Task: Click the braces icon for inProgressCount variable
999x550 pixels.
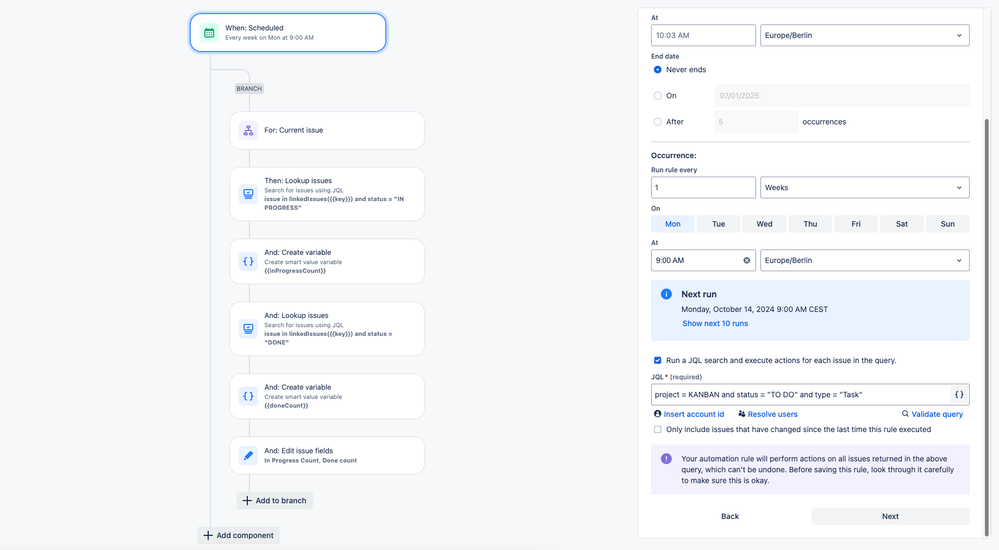Action: 248,261
